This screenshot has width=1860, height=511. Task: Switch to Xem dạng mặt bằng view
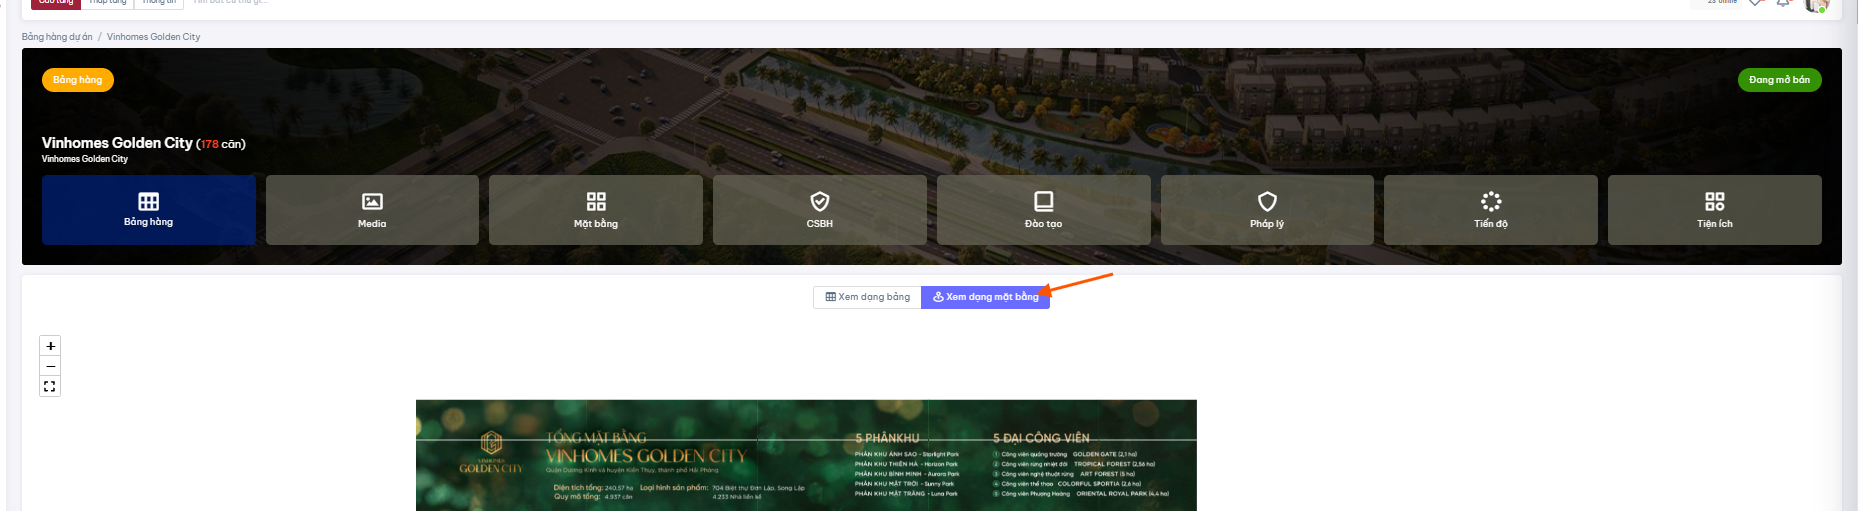click(x=985, y=297)
